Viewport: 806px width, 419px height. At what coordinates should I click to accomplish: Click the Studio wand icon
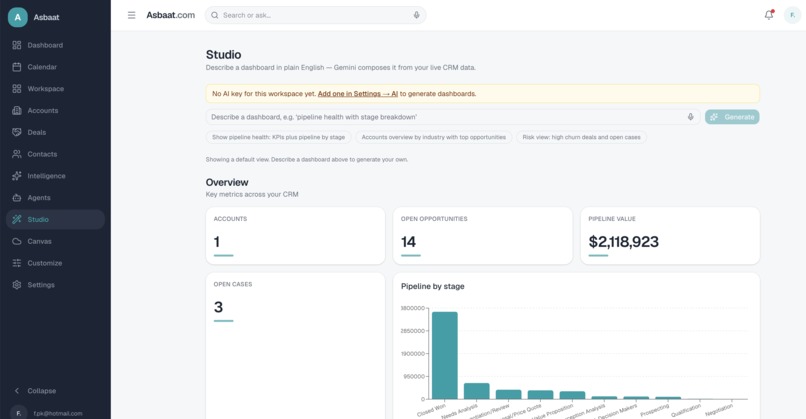click(17, 220)
